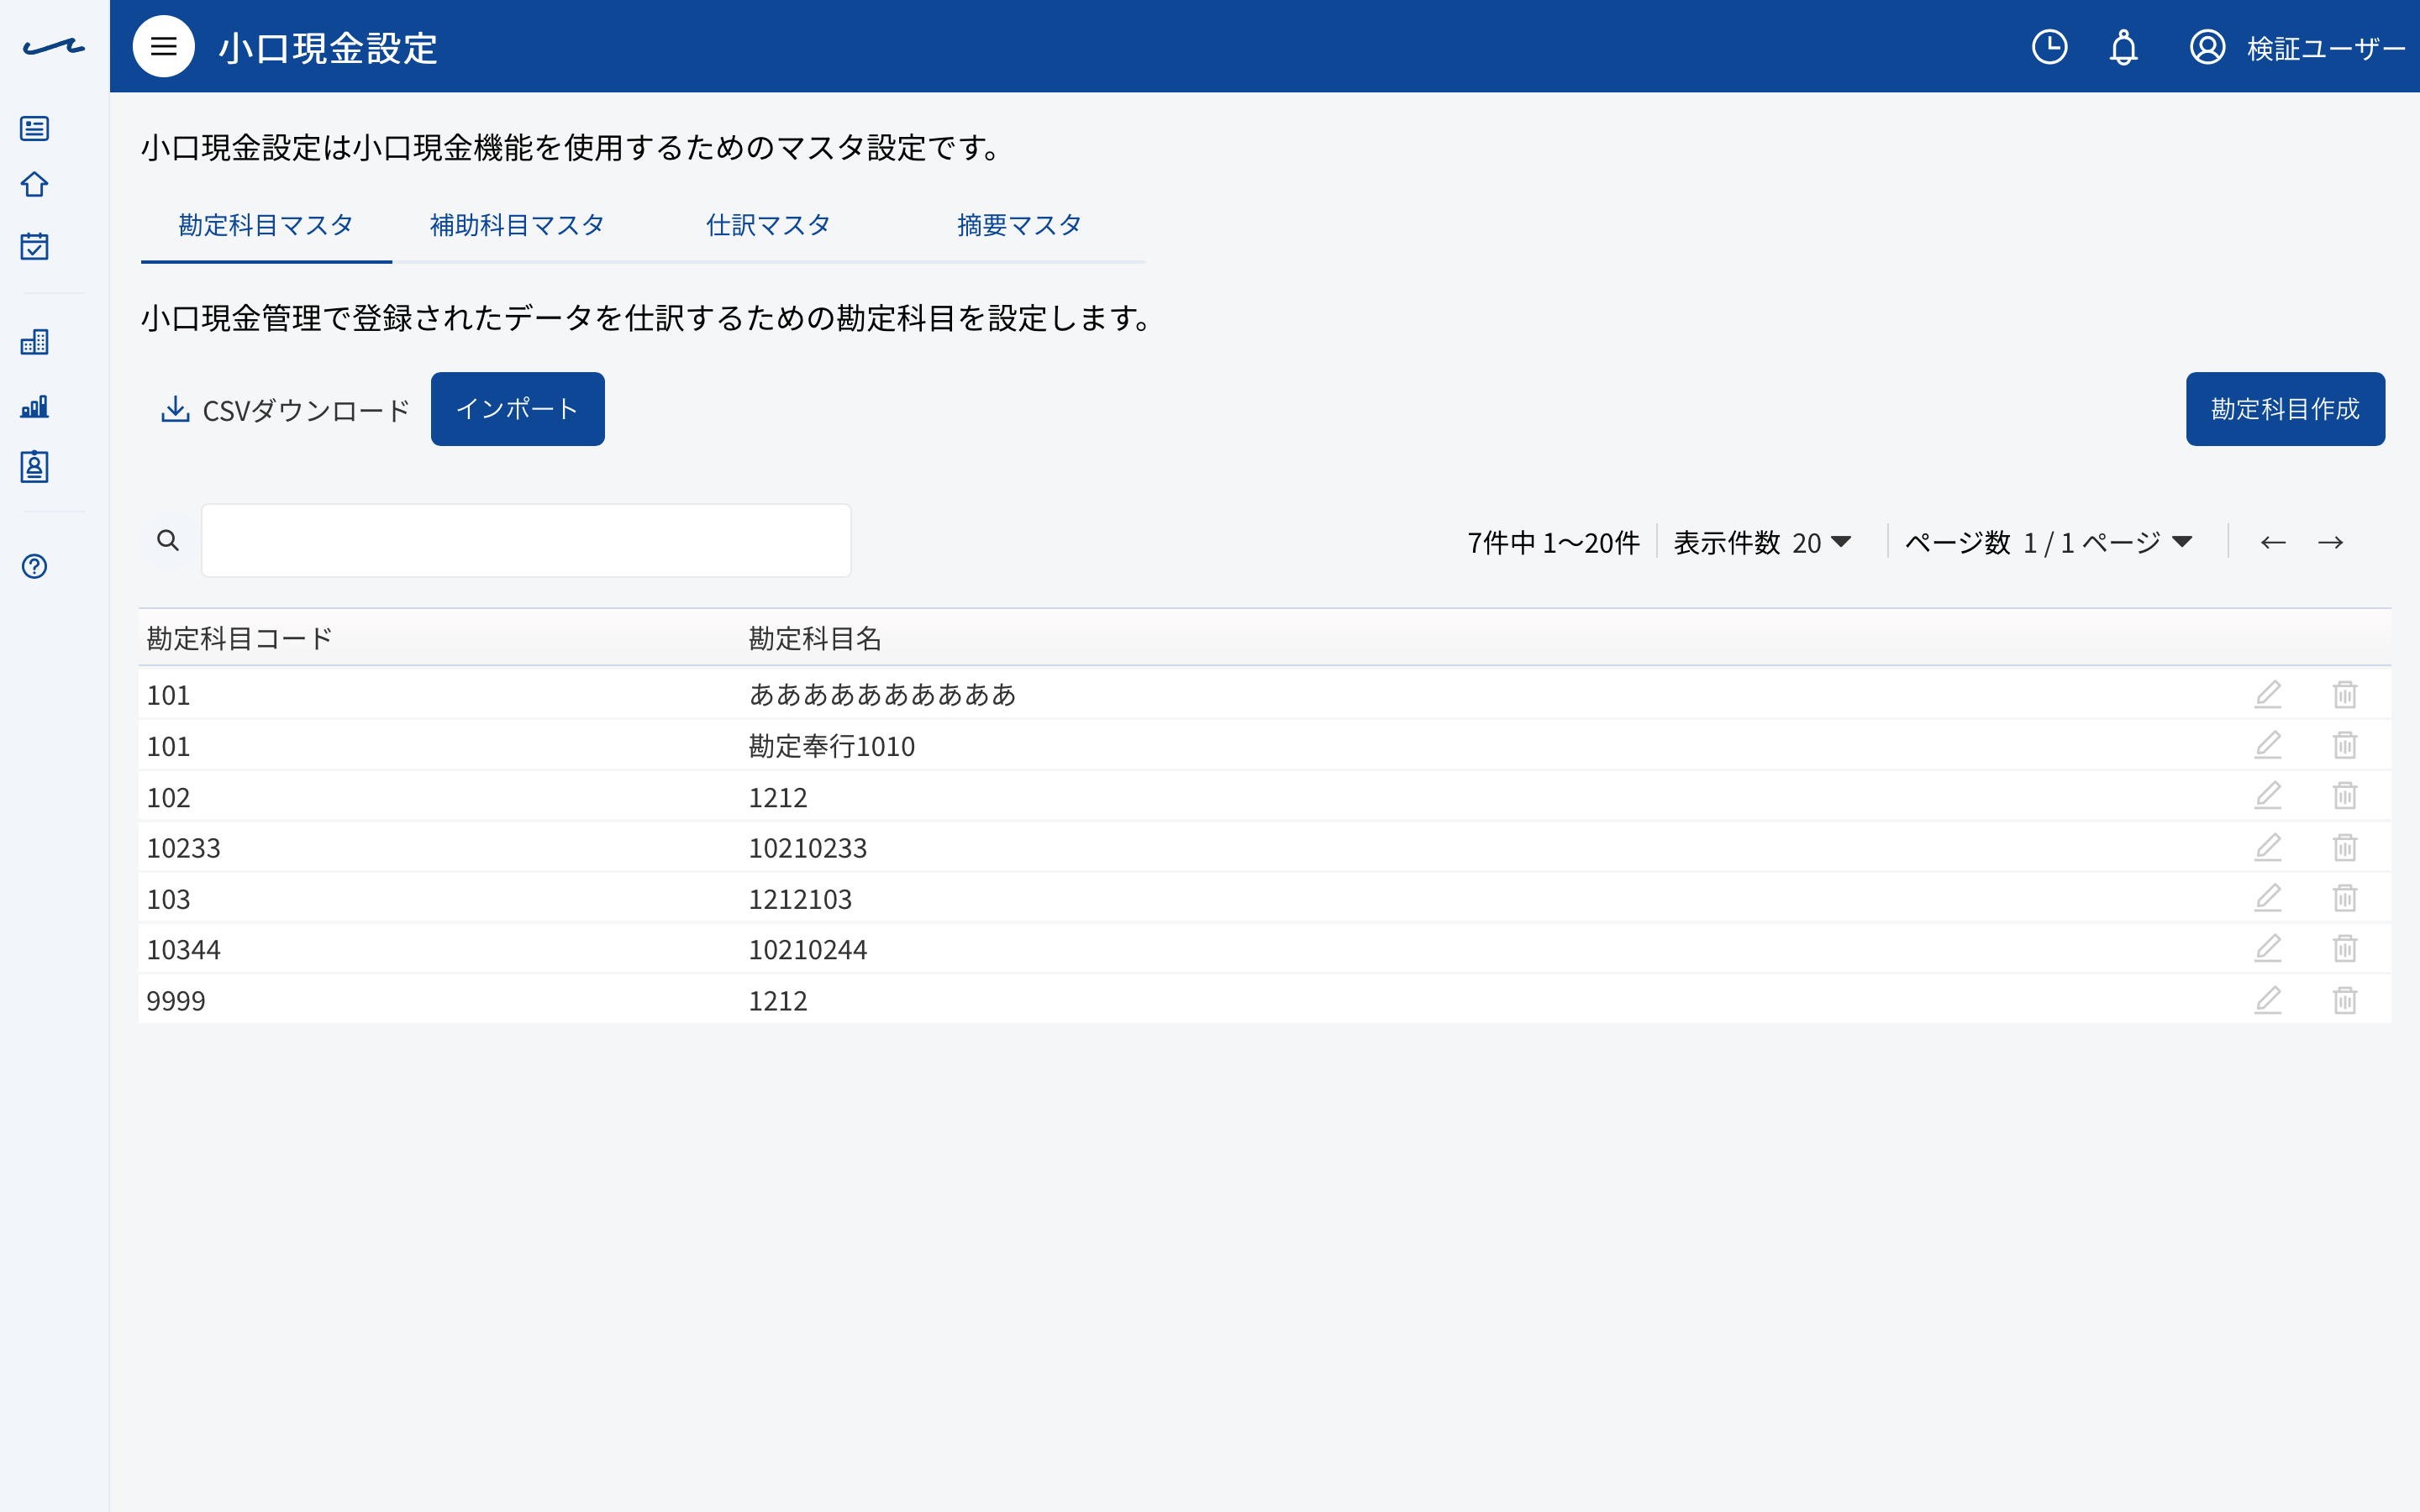The height and width of the screenshot is (1512, 2420).
Task: Edit row with code 10233
Action: [x=2268, y=847]
